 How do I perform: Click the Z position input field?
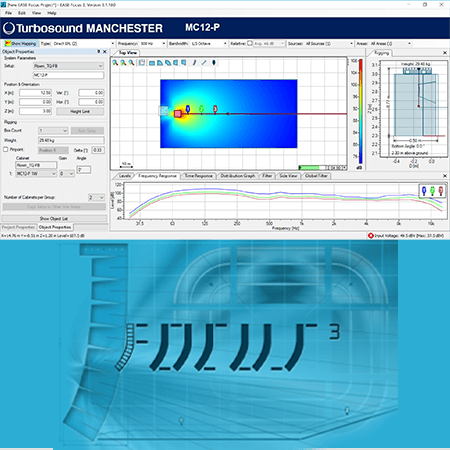pyautogui.click(x=35, y=111)
